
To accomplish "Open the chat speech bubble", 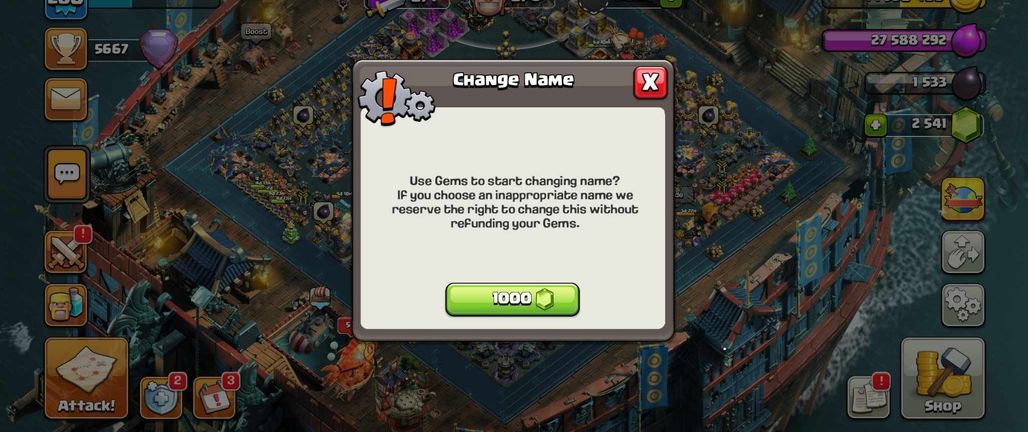I will (67, 174).
